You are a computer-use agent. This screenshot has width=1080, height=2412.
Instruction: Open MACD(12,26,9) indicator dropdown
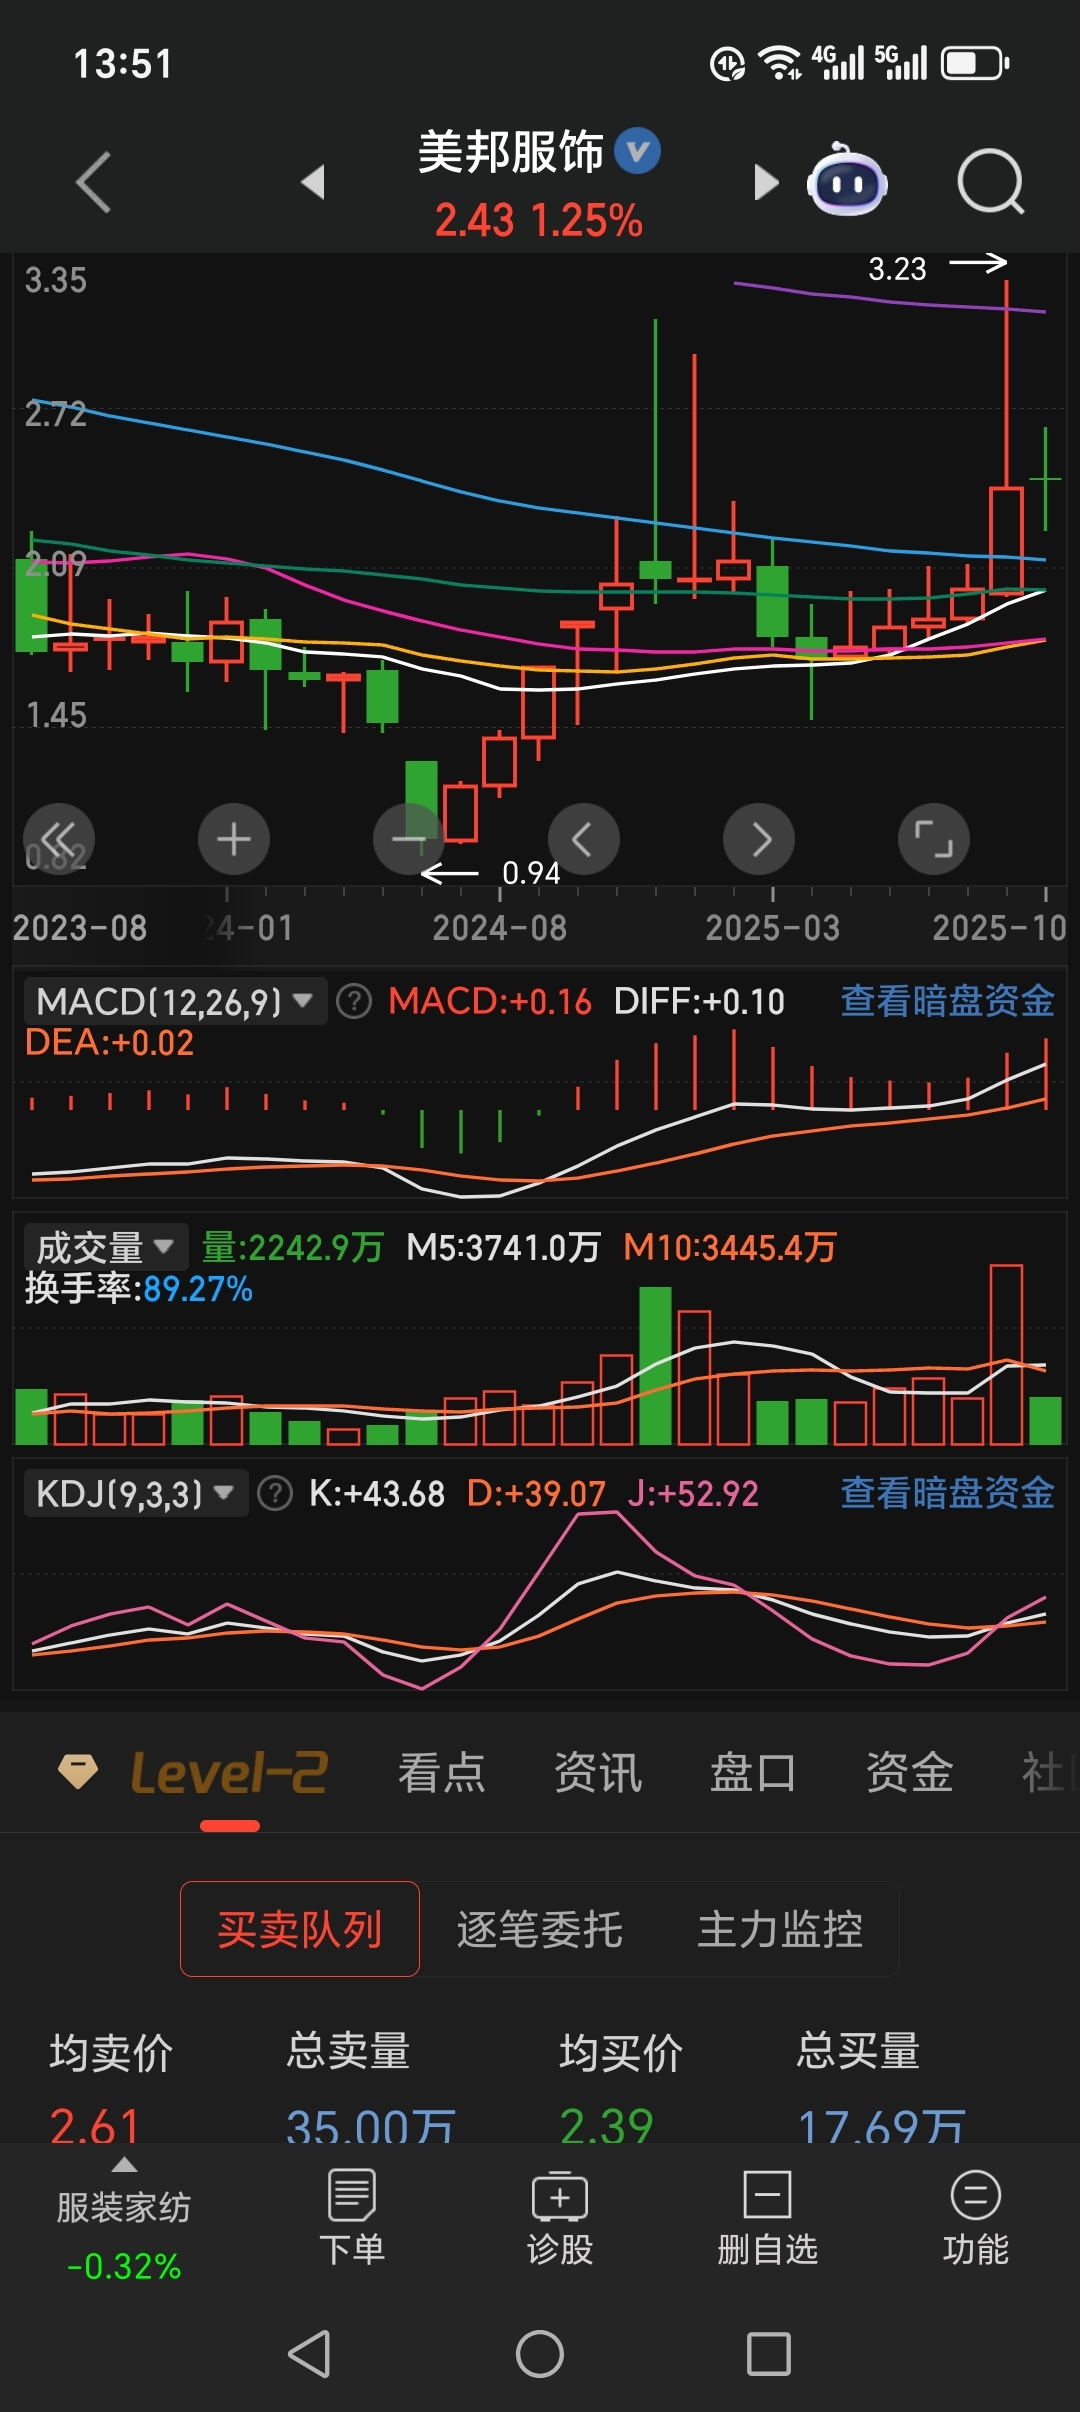tap(175, 1001)
